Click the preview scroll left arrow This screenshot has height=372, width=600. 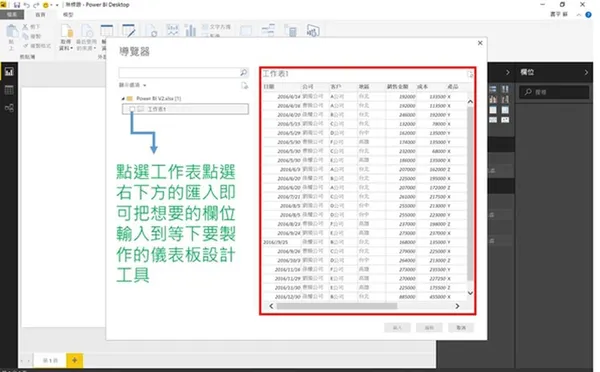point(271,306)
